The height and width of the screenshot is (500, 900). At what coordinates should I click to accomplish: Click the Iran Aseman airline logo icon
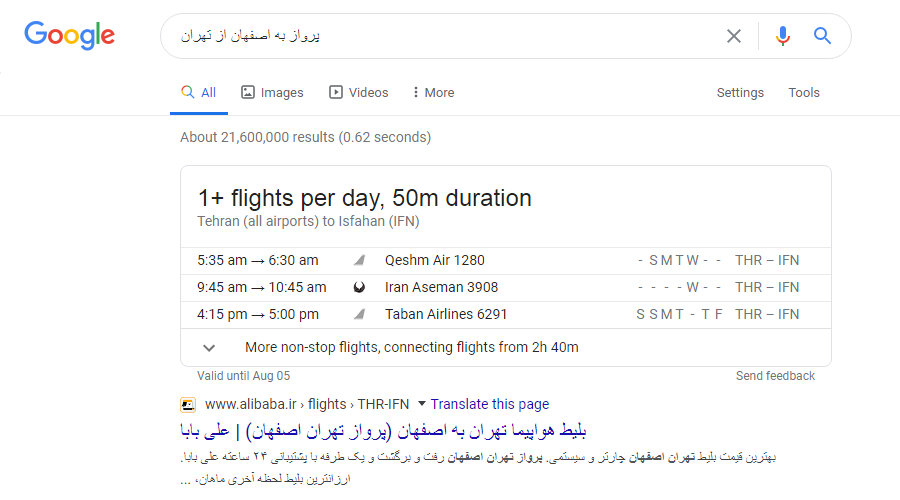pyautogui.click(x=359, y=287)
